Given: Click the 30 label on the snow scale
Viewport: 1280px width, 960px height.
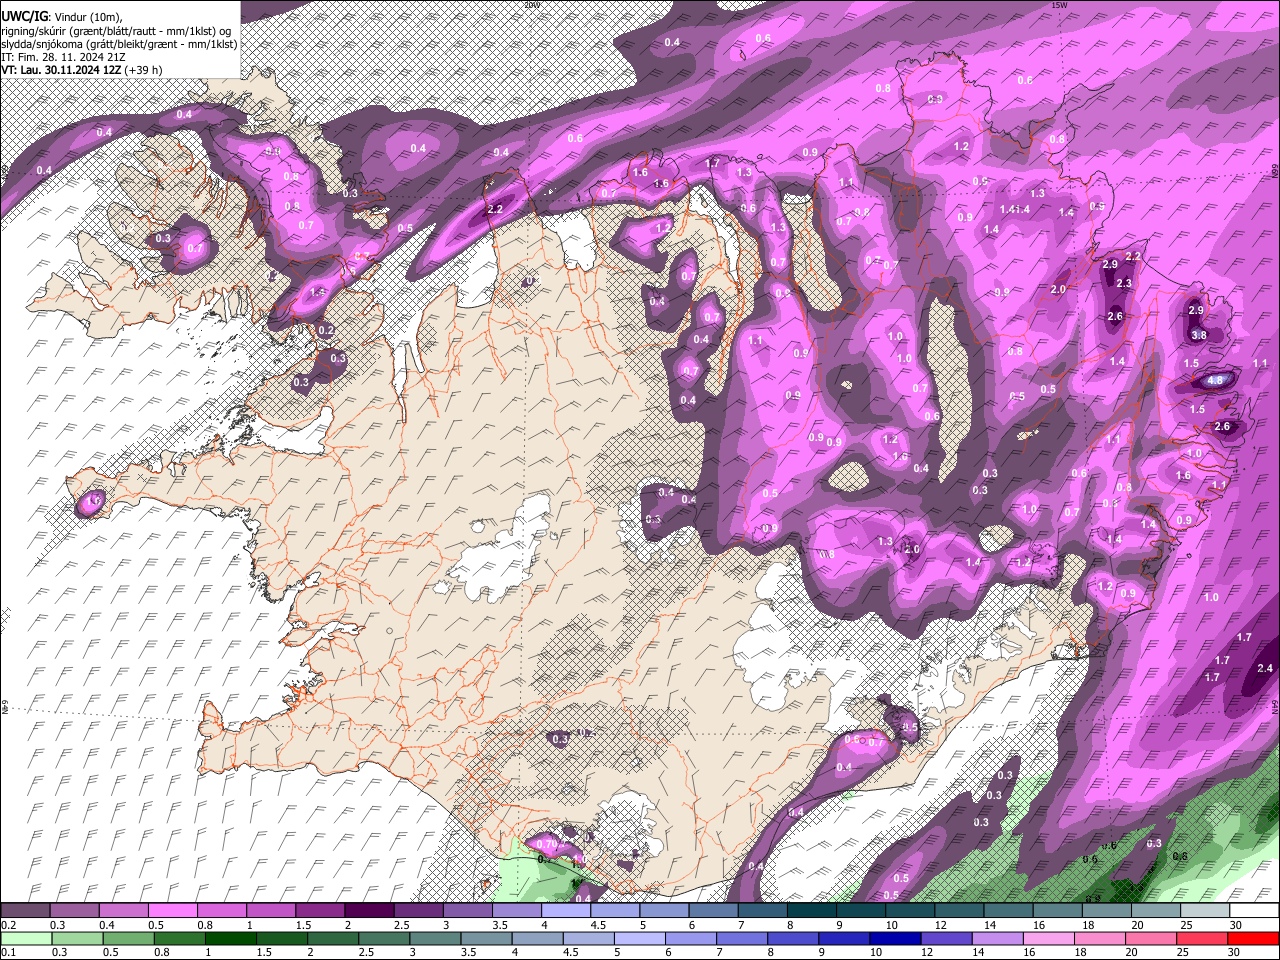Looking at the screenshot, I should click(x=1236, y=925).
